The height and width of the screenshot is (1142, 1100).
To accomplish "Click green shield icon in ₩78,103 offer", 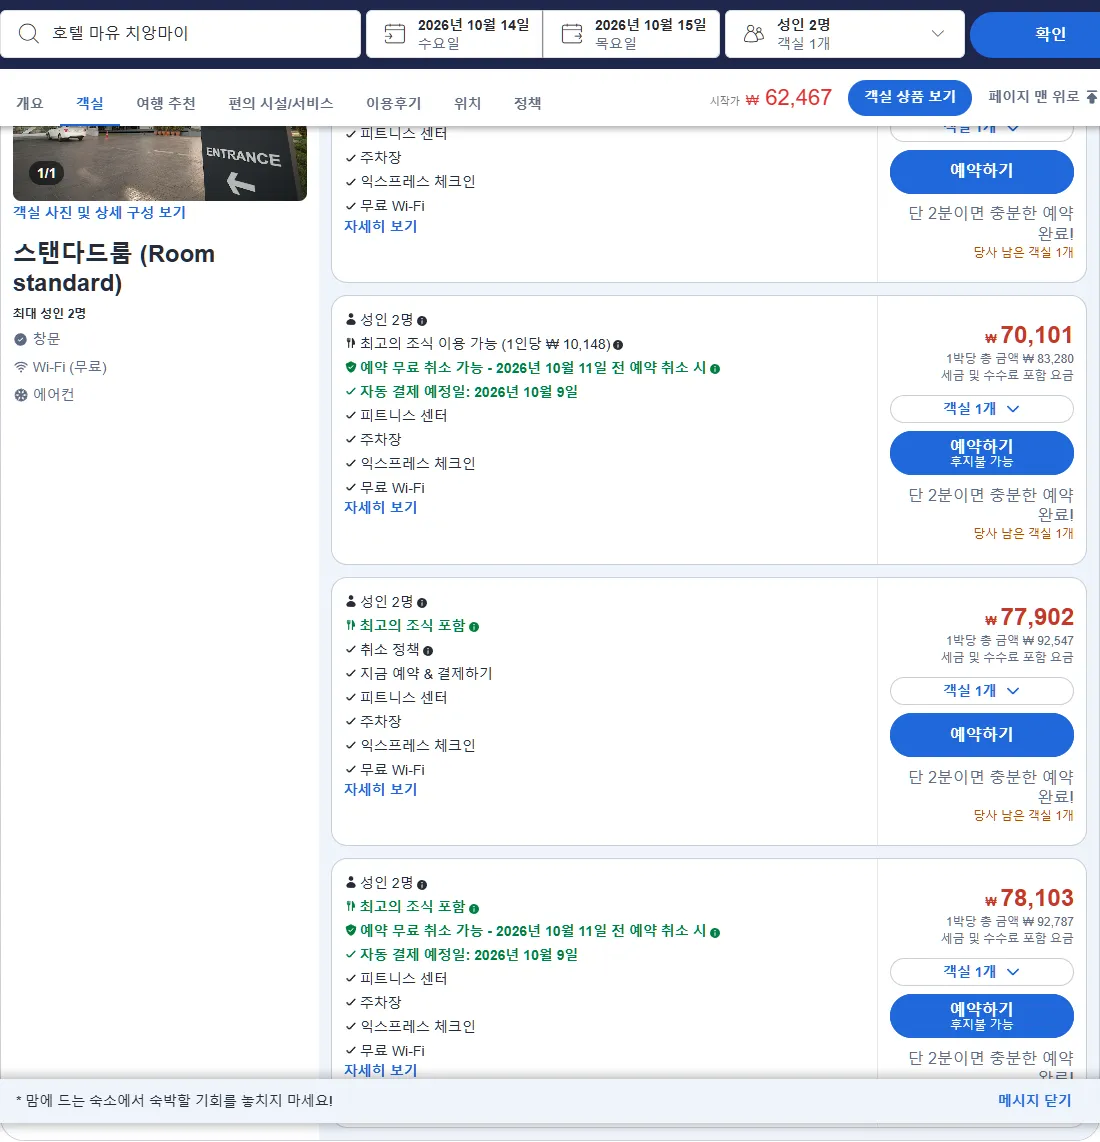I will (x=350, y=930).
